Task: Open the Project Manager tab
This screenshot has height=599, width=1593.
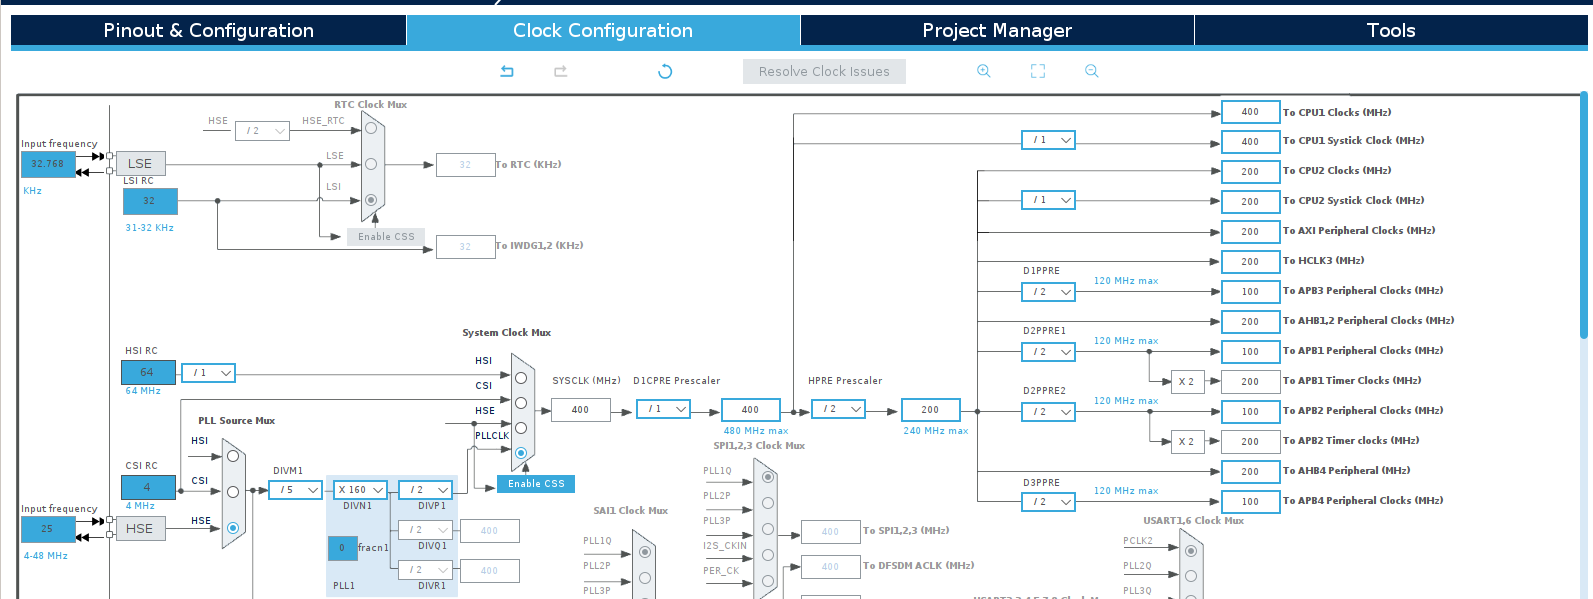Action: point(996,31)
